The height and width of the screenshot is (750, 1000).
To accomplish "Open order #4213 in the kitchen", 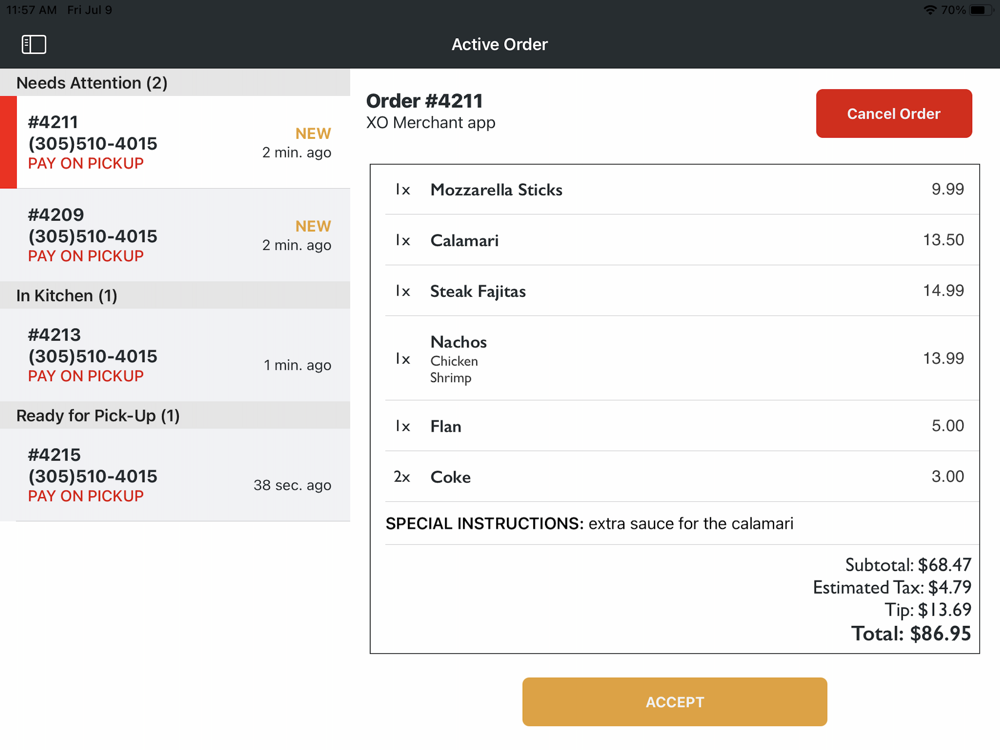I will point(175,355).
